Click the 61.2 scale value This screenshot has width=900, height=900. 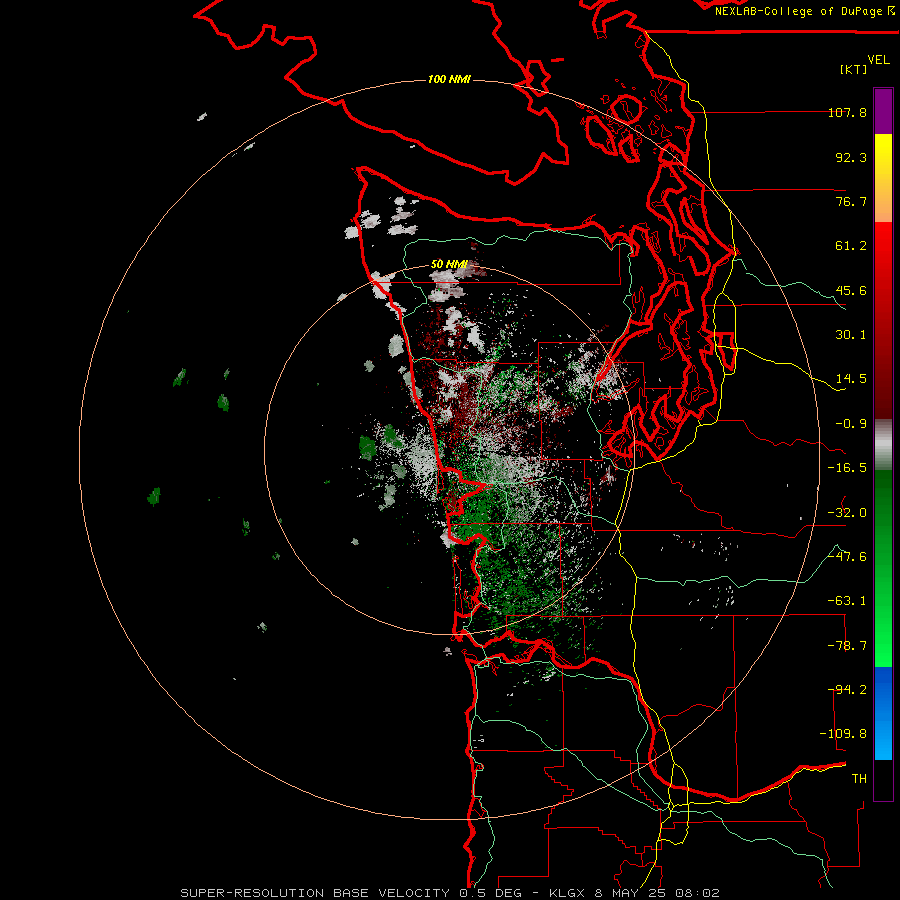pos(851,246)
